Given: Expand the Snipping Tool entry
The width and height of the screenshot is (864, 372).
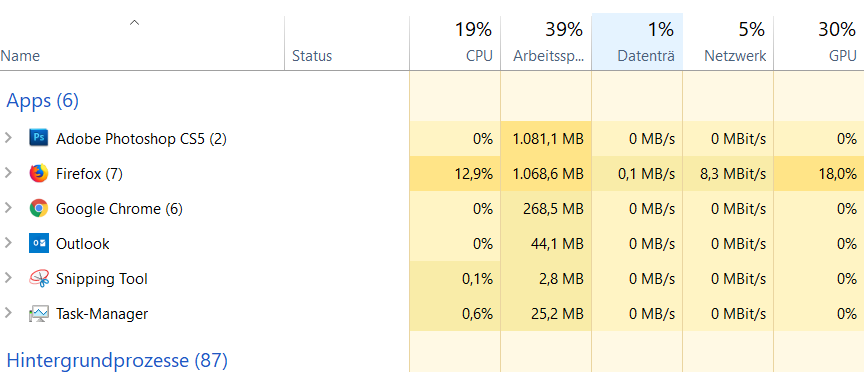Looking at the screenshot, I should pyautogui.click(x=8, y=278).
